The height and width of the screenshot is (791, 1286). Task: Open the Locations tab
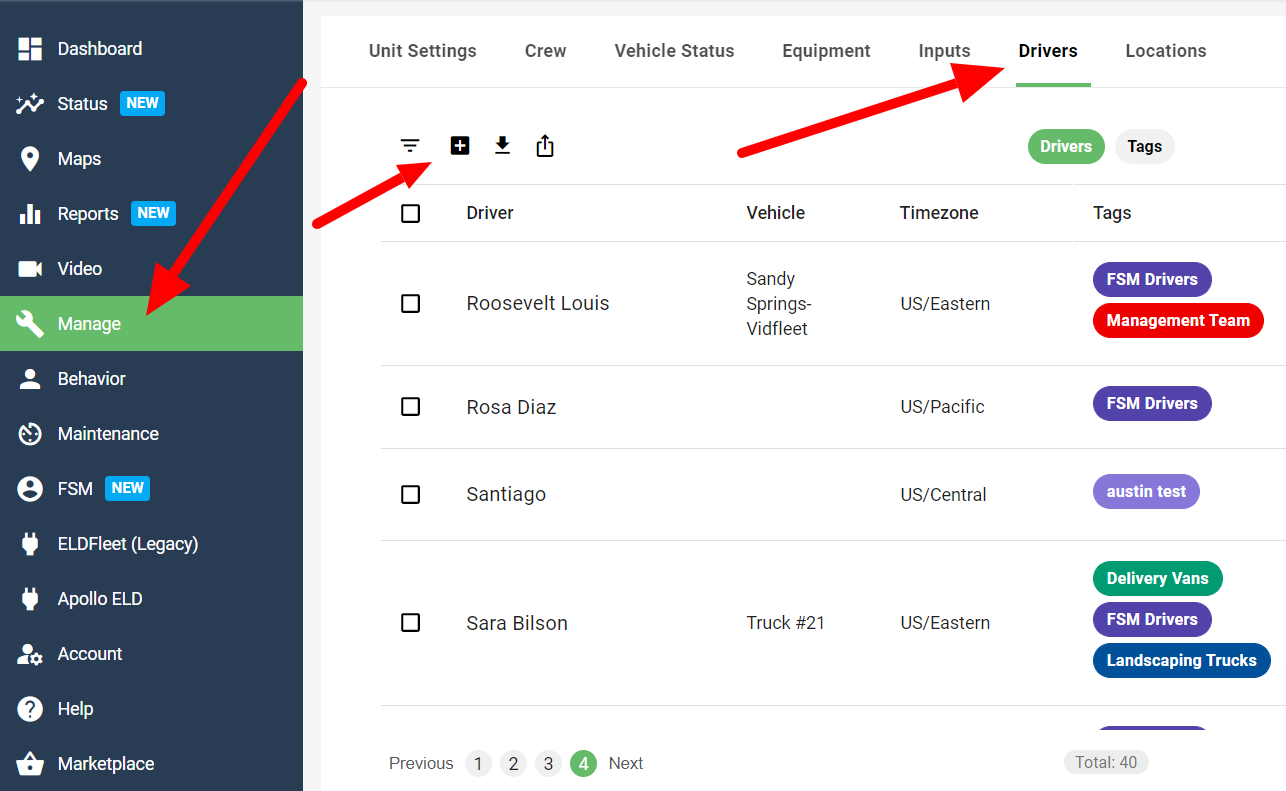[1165, 50]
